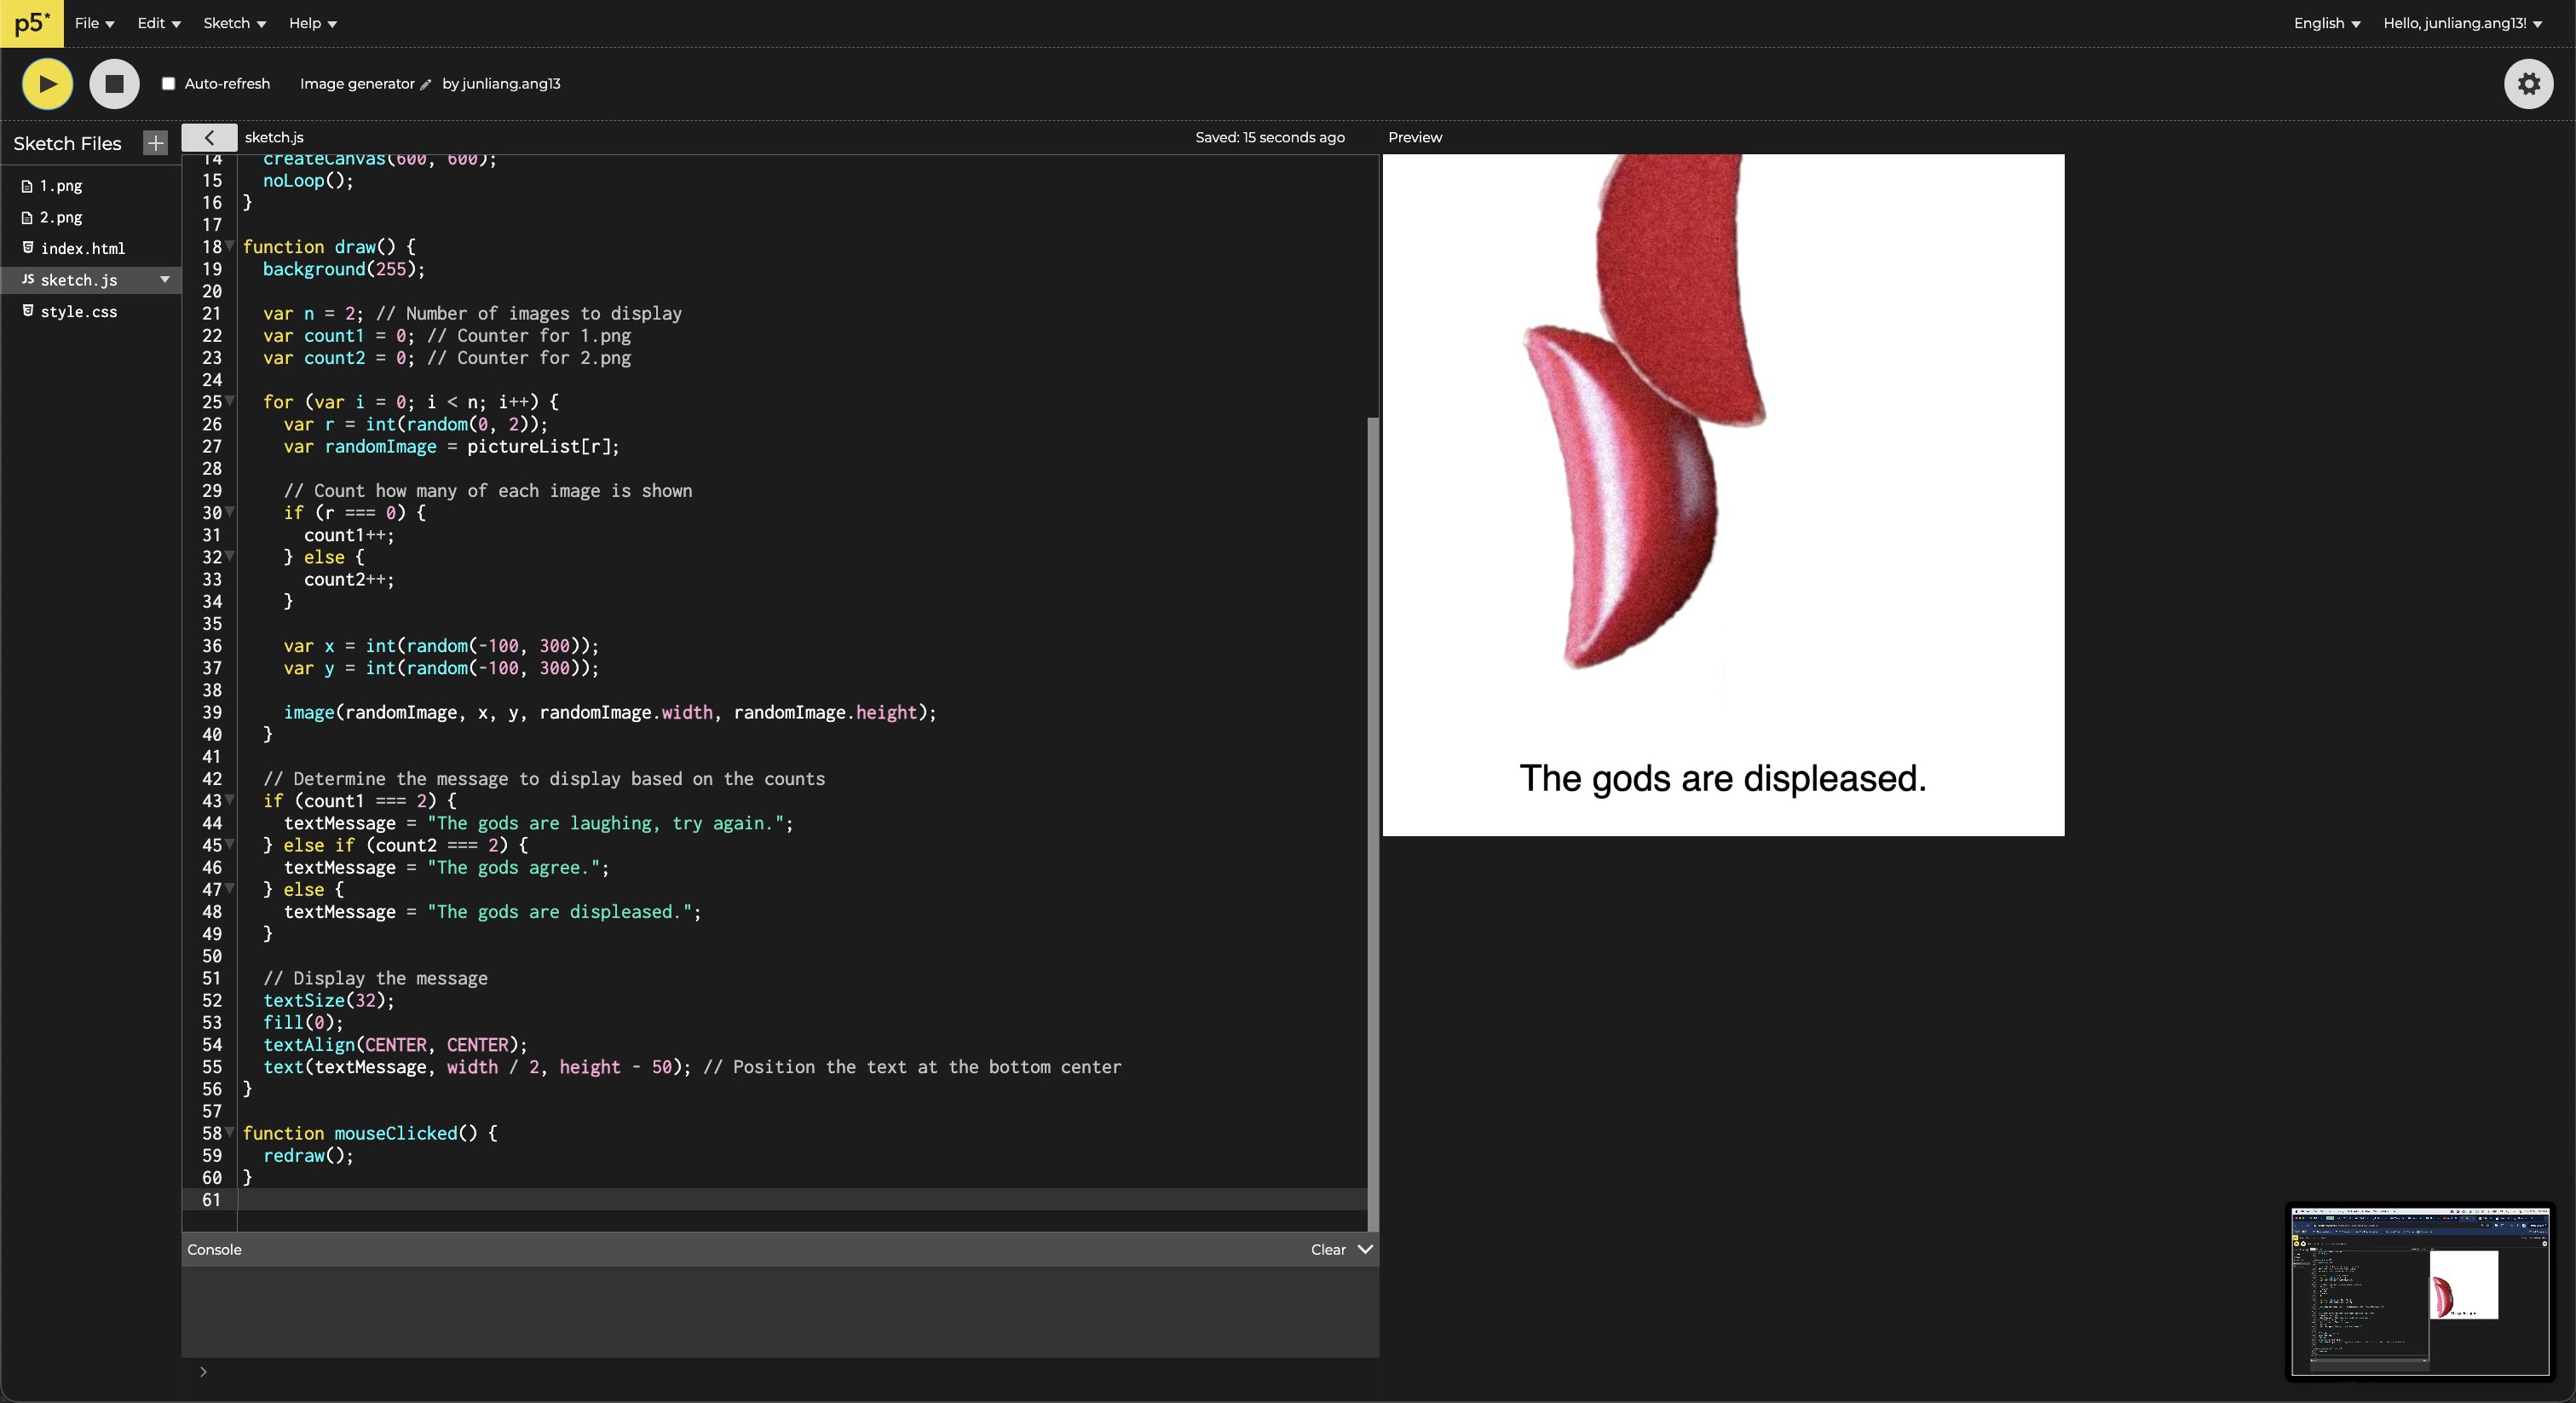Open the account menu for junliang.ang13
This screenshot has height=1403, width=2576.
tap(2462, 23)
